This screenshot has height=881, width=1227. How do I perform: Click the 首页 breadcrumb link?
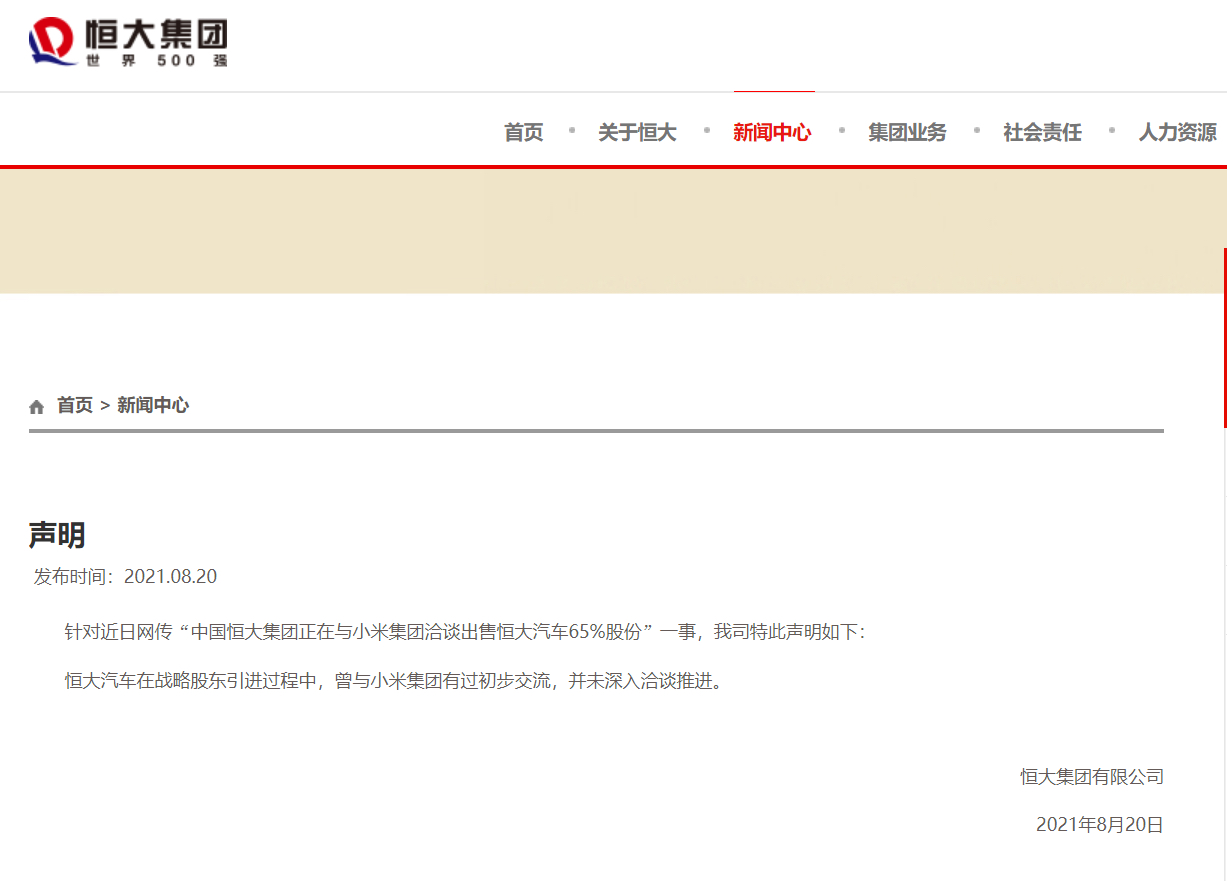pos(74,405)
